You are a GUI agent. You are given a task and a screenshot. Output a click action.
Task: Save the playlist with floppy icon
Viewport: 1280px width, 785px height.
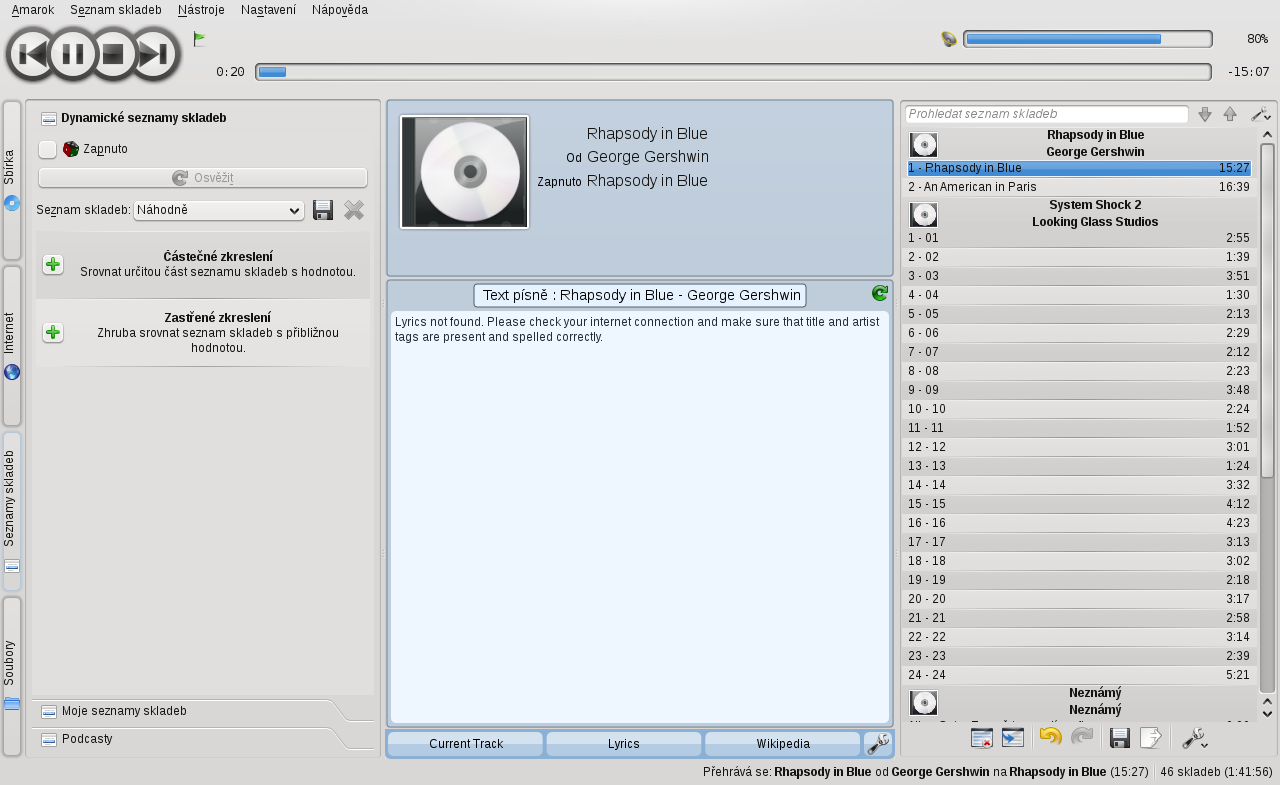point(1120,738)
